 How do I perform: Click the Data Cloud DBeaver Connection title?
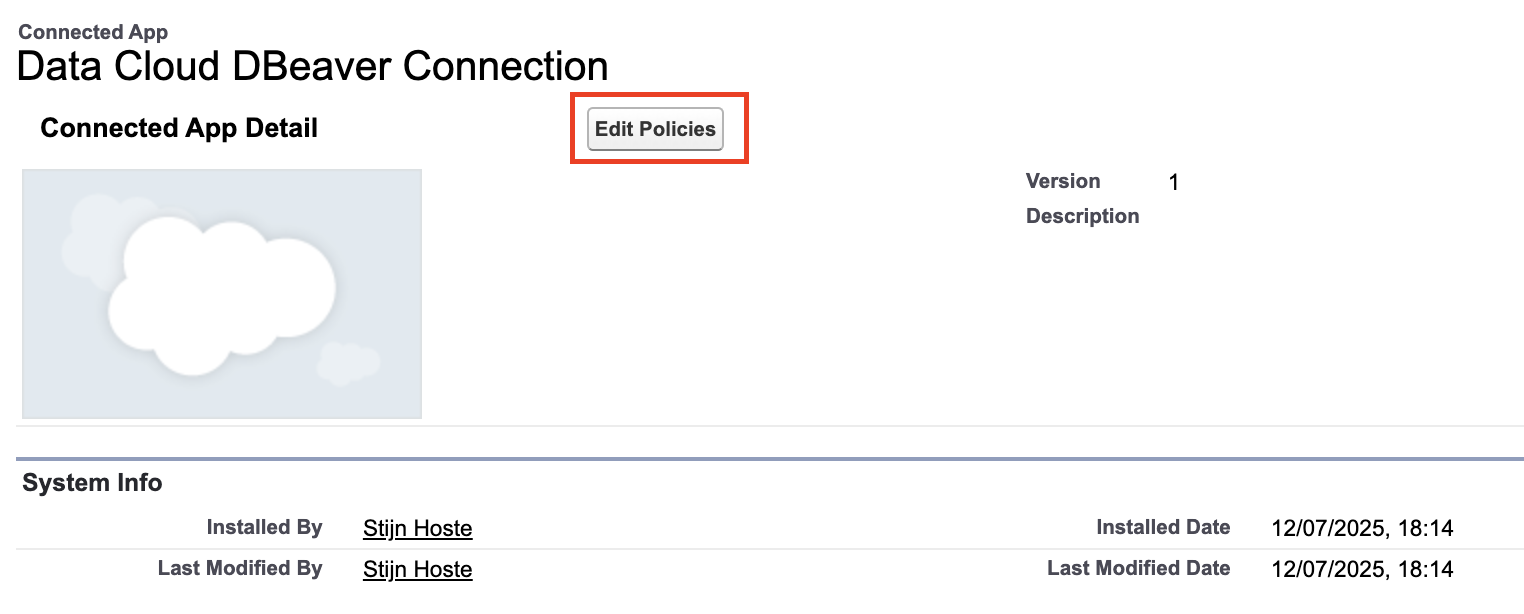tap(313, 67)
